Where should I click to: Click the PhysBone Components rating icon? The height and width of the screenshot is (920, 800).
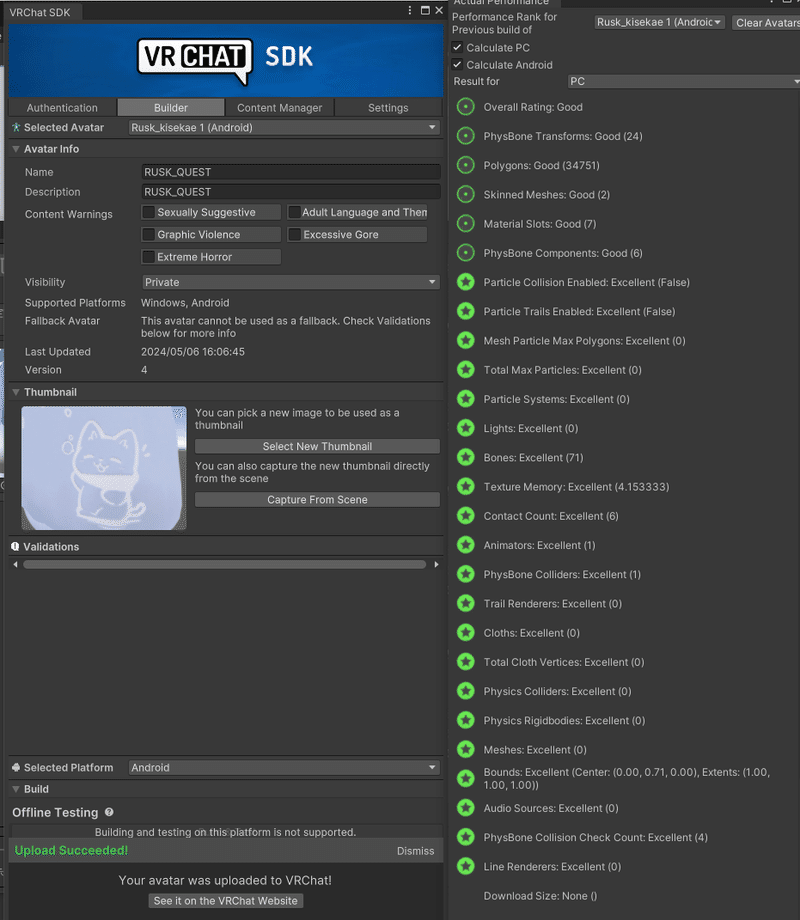pos(465,253)
